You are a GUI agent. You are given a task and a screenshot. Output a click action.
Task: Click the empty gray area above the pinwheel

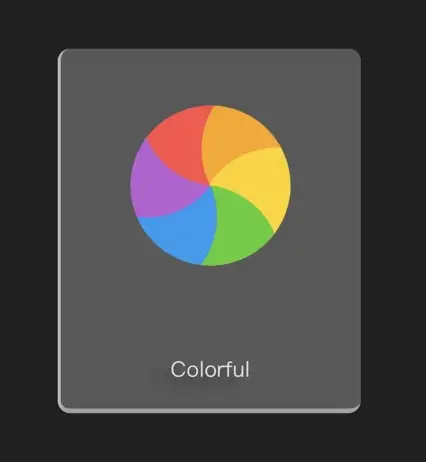tap(210, 77)
